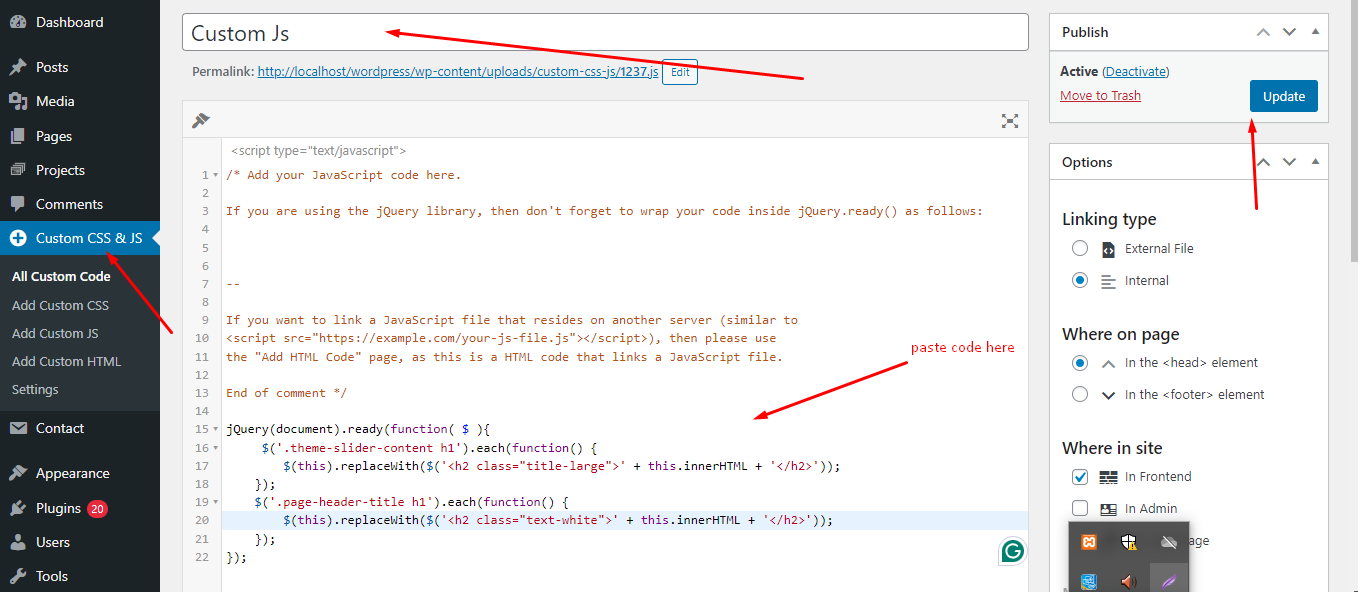Collapse the code fold at line 19
1358x592 pixels.
217,503
